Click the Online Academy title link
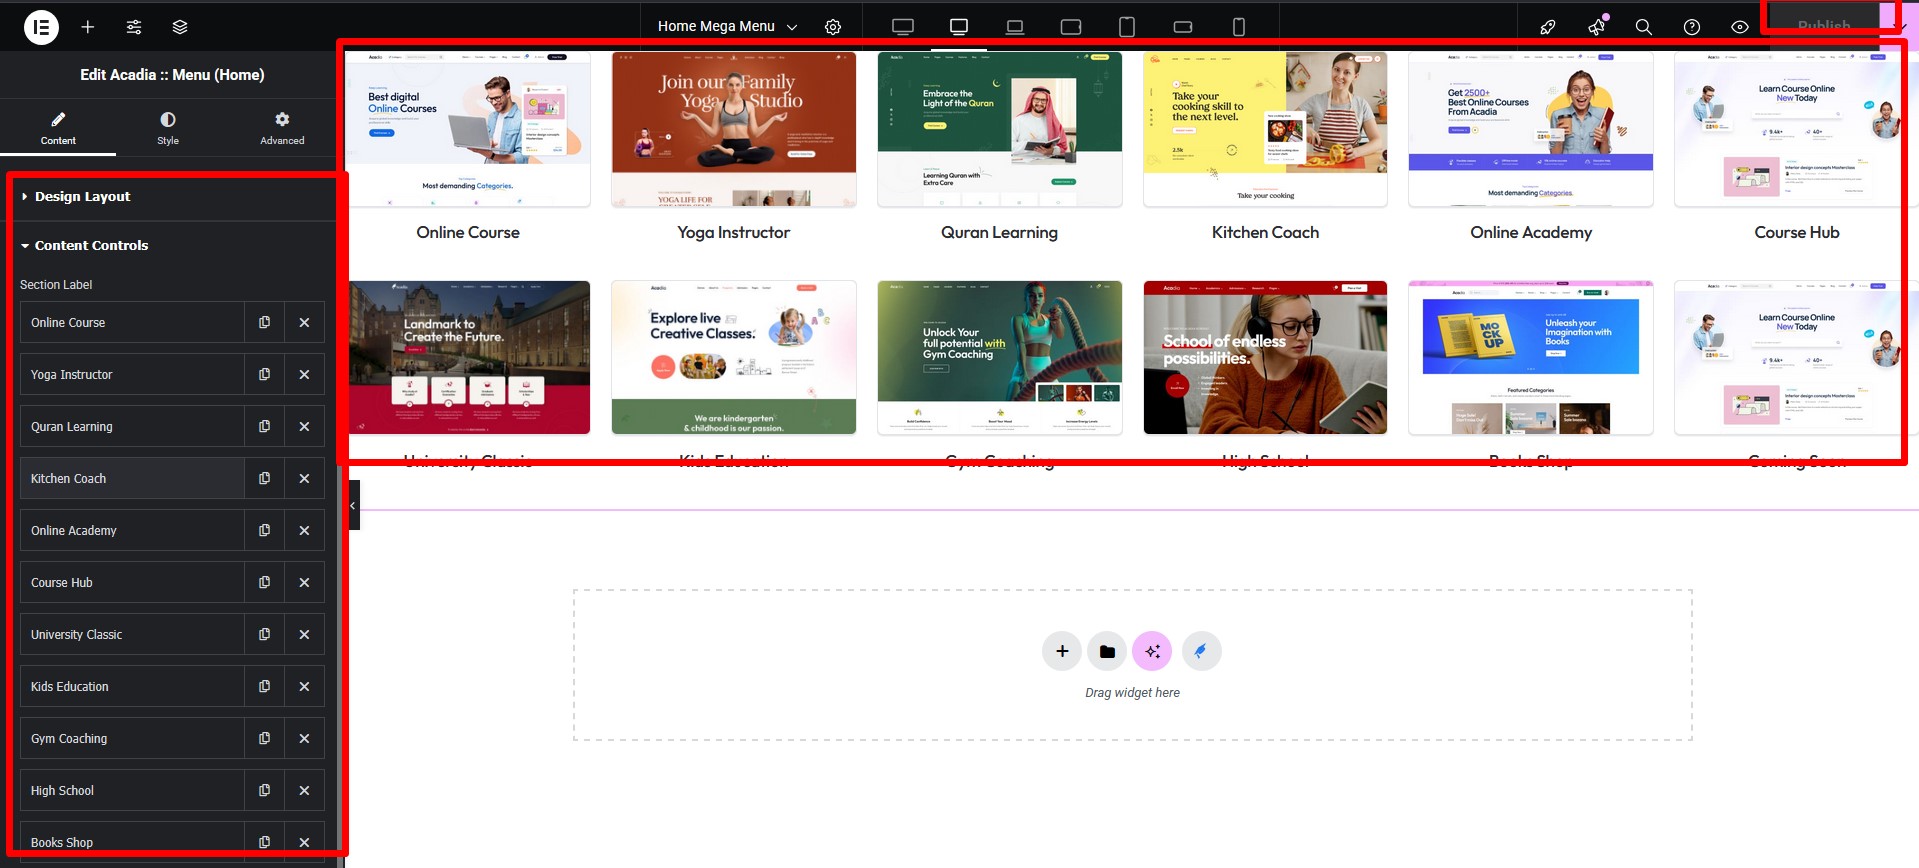 click(x=1531, y=232)
